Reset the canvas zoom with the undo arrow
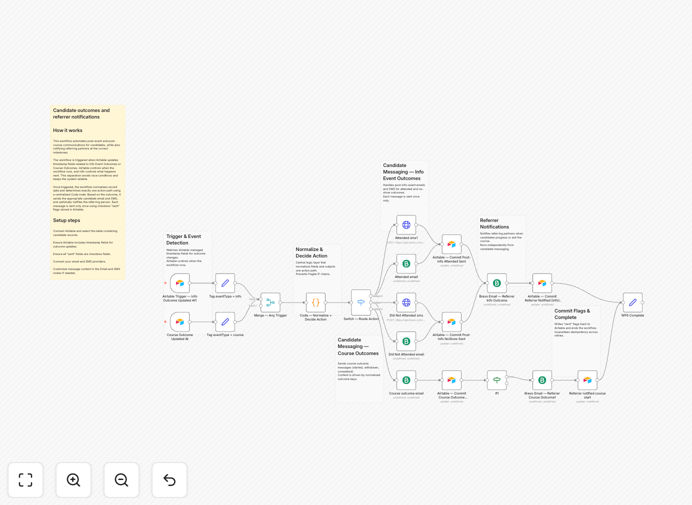Image resolution: width=692 pixels, height=505 pixels. (x=169, y=480)
